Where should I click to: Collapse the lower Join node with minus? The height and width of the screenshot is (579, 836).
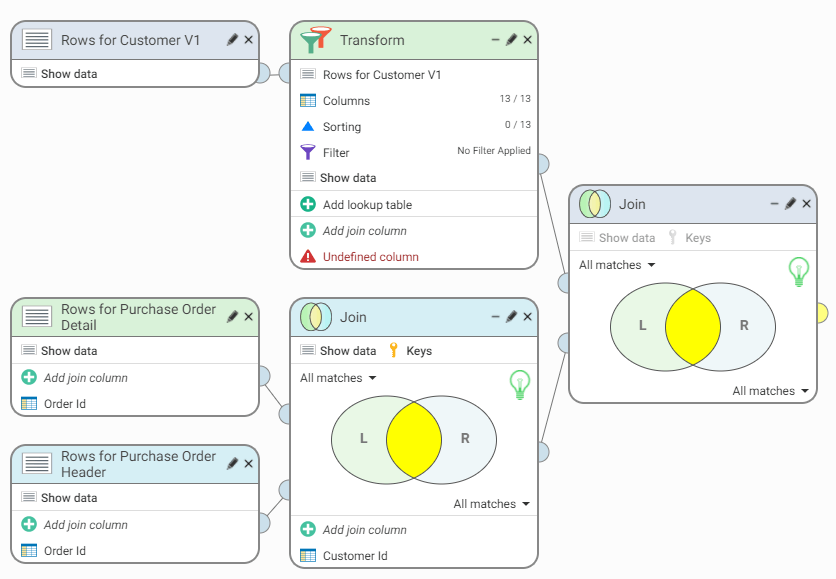[495, 317]
